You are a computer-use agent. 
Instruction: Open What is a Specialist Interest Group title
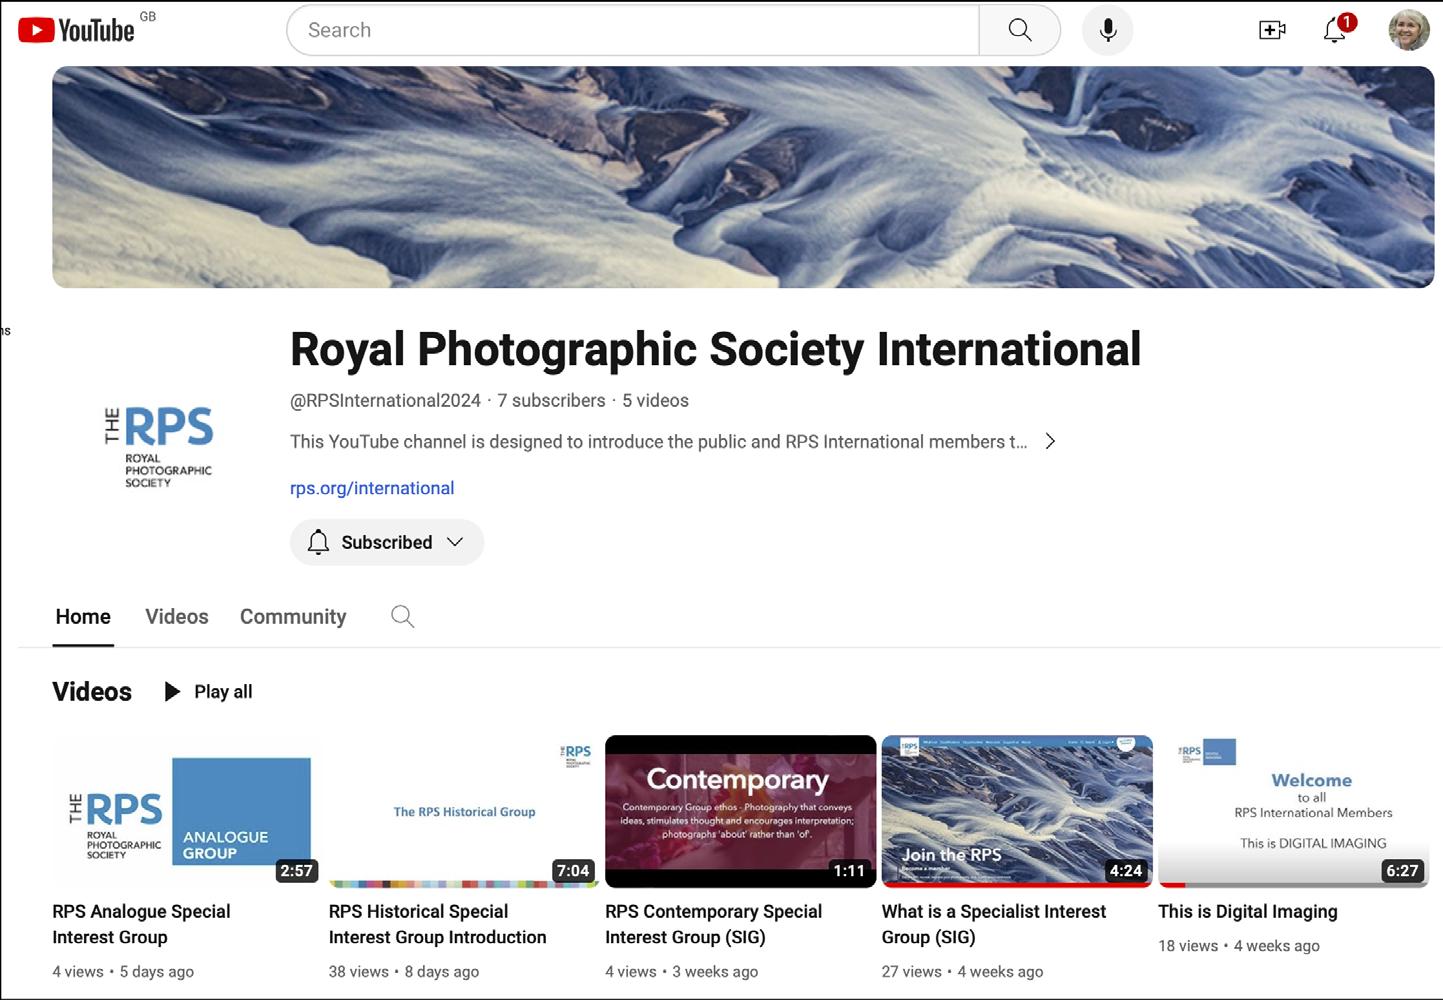[x=994, y=924]
